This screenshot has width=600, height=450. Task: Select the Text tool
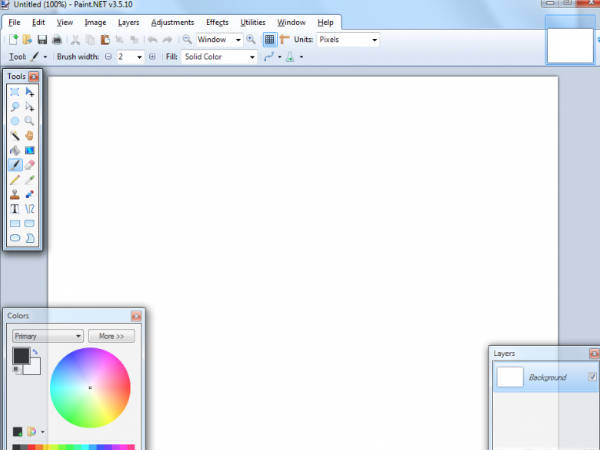click(x=15, y=209)
